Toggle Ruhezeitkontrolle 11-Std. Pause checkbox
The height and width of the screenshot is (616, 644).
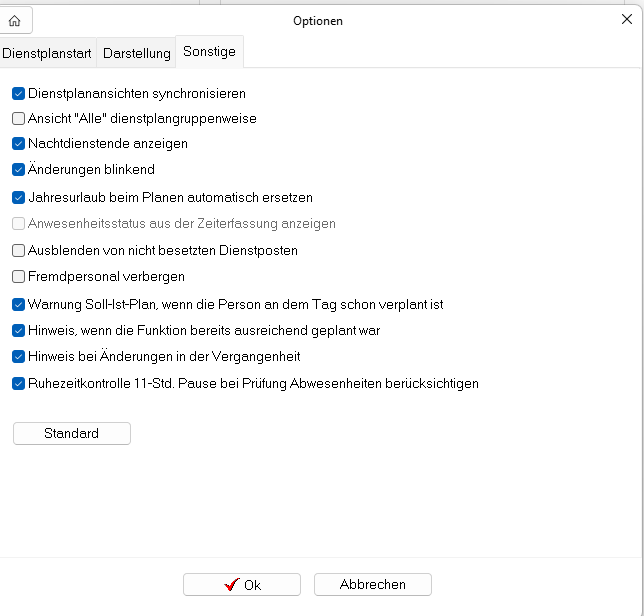(18, 384)
